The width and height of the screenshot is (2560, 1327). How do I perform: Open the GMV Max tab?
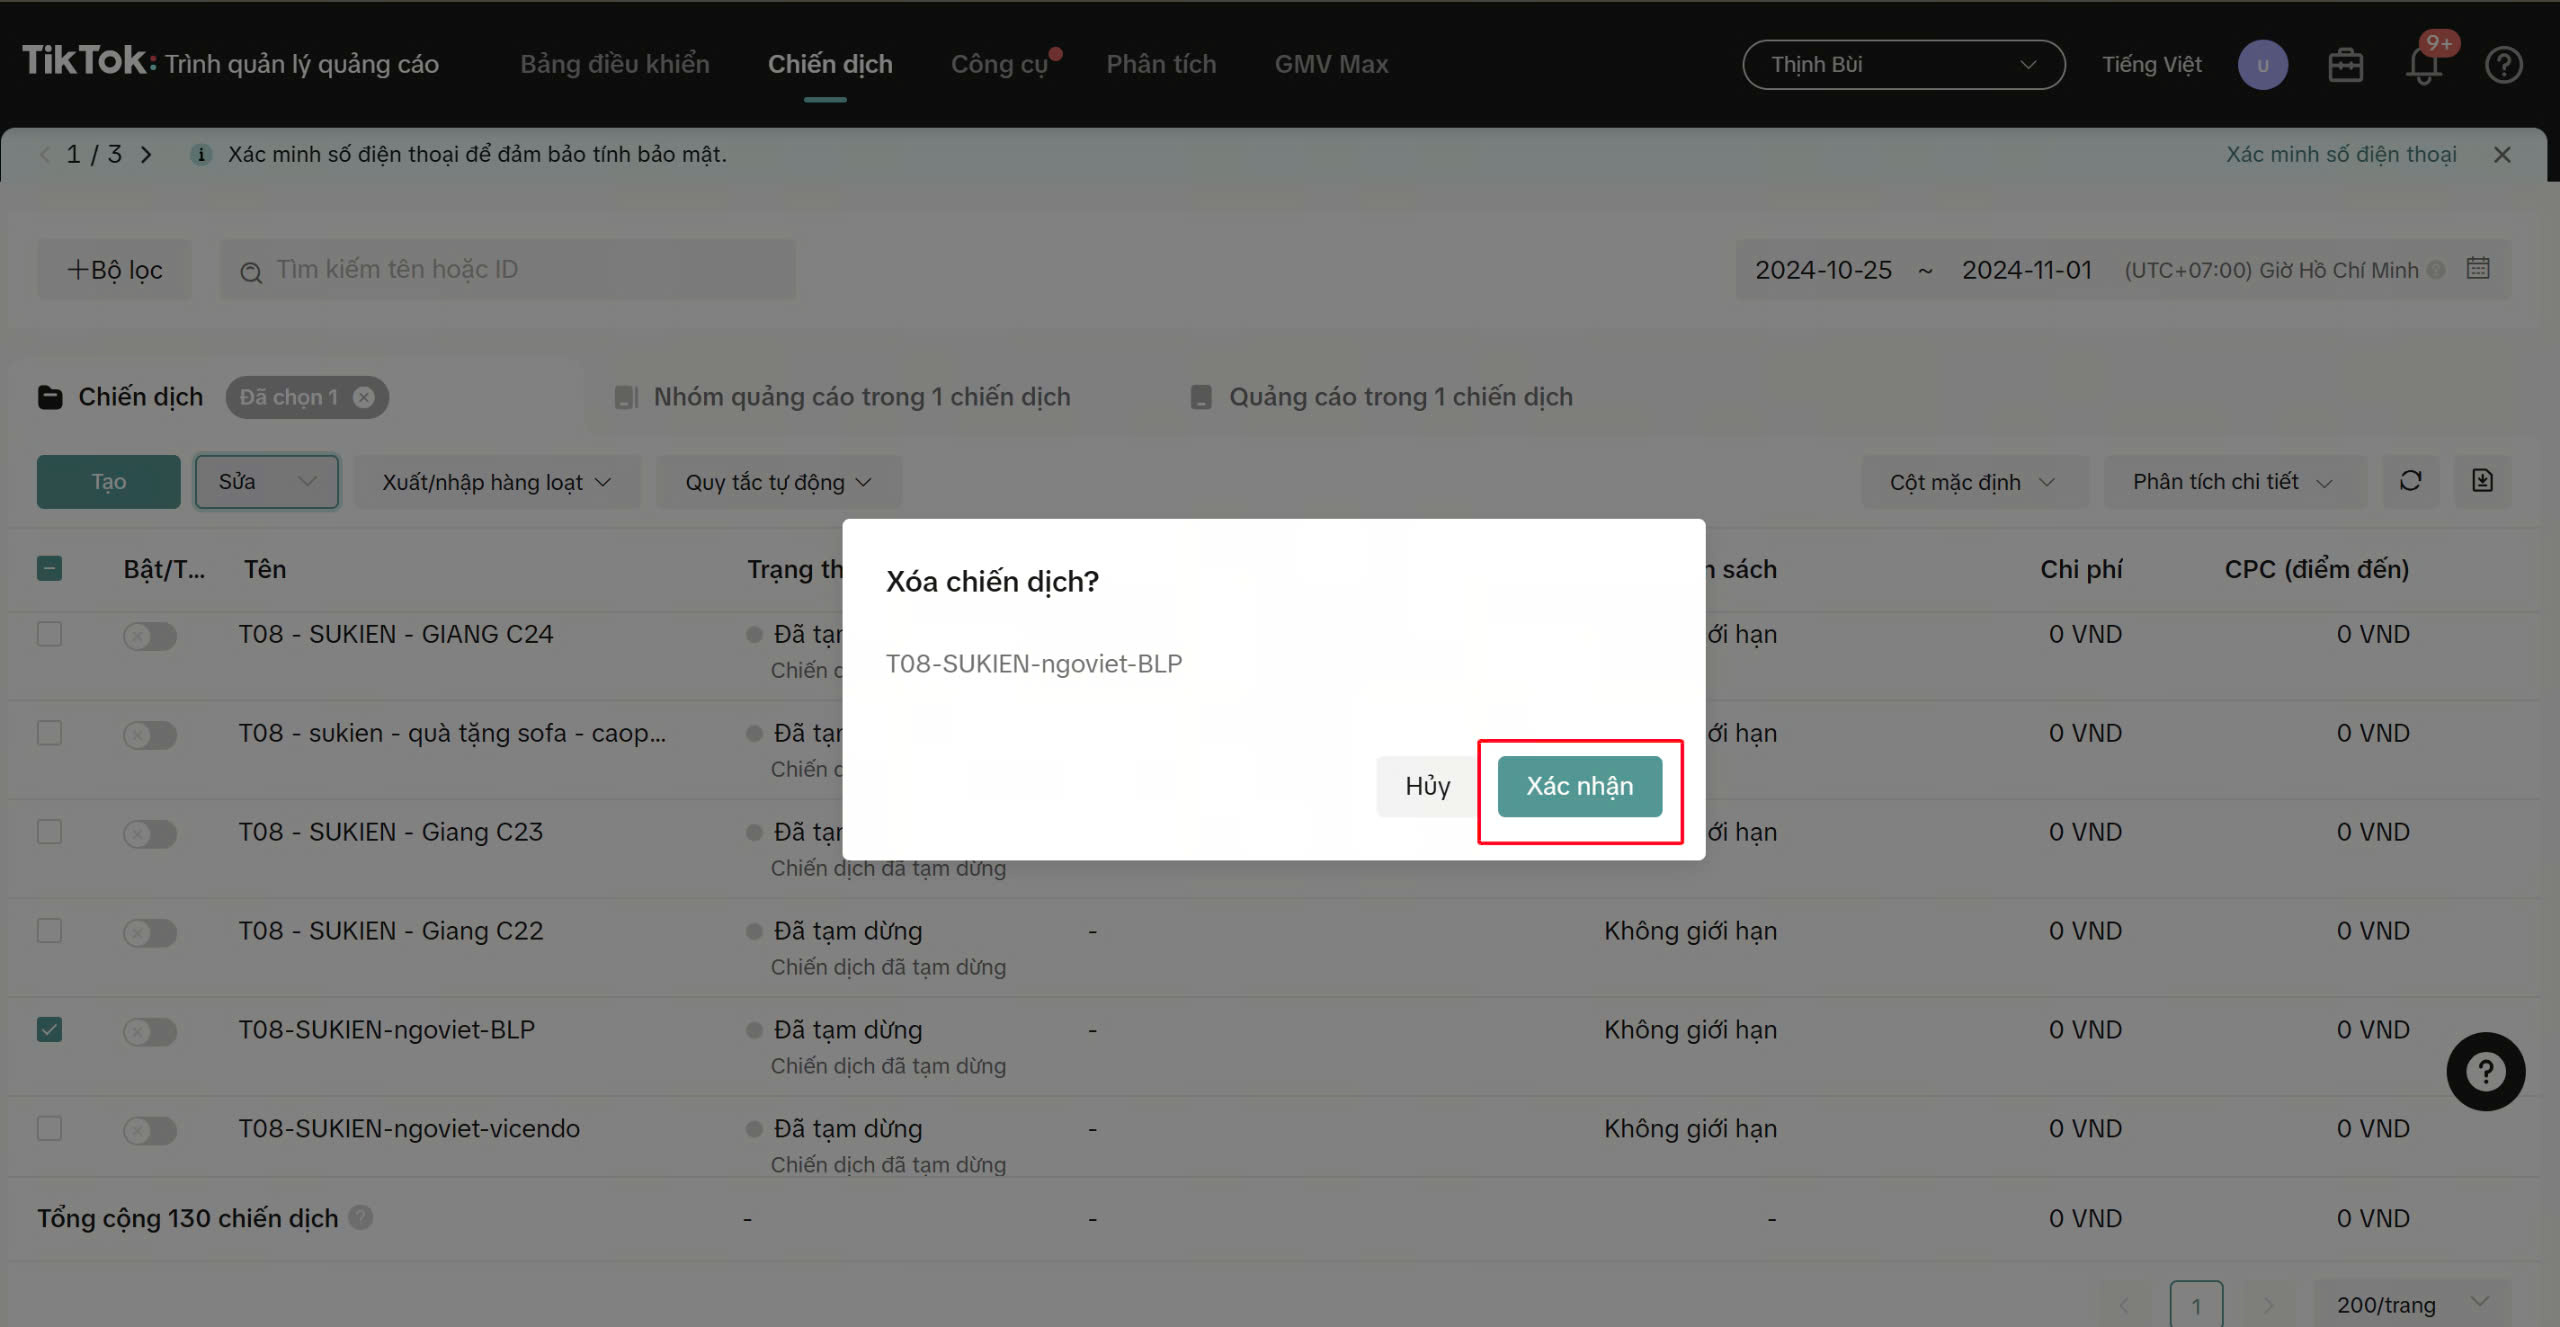pos(1331,64)
